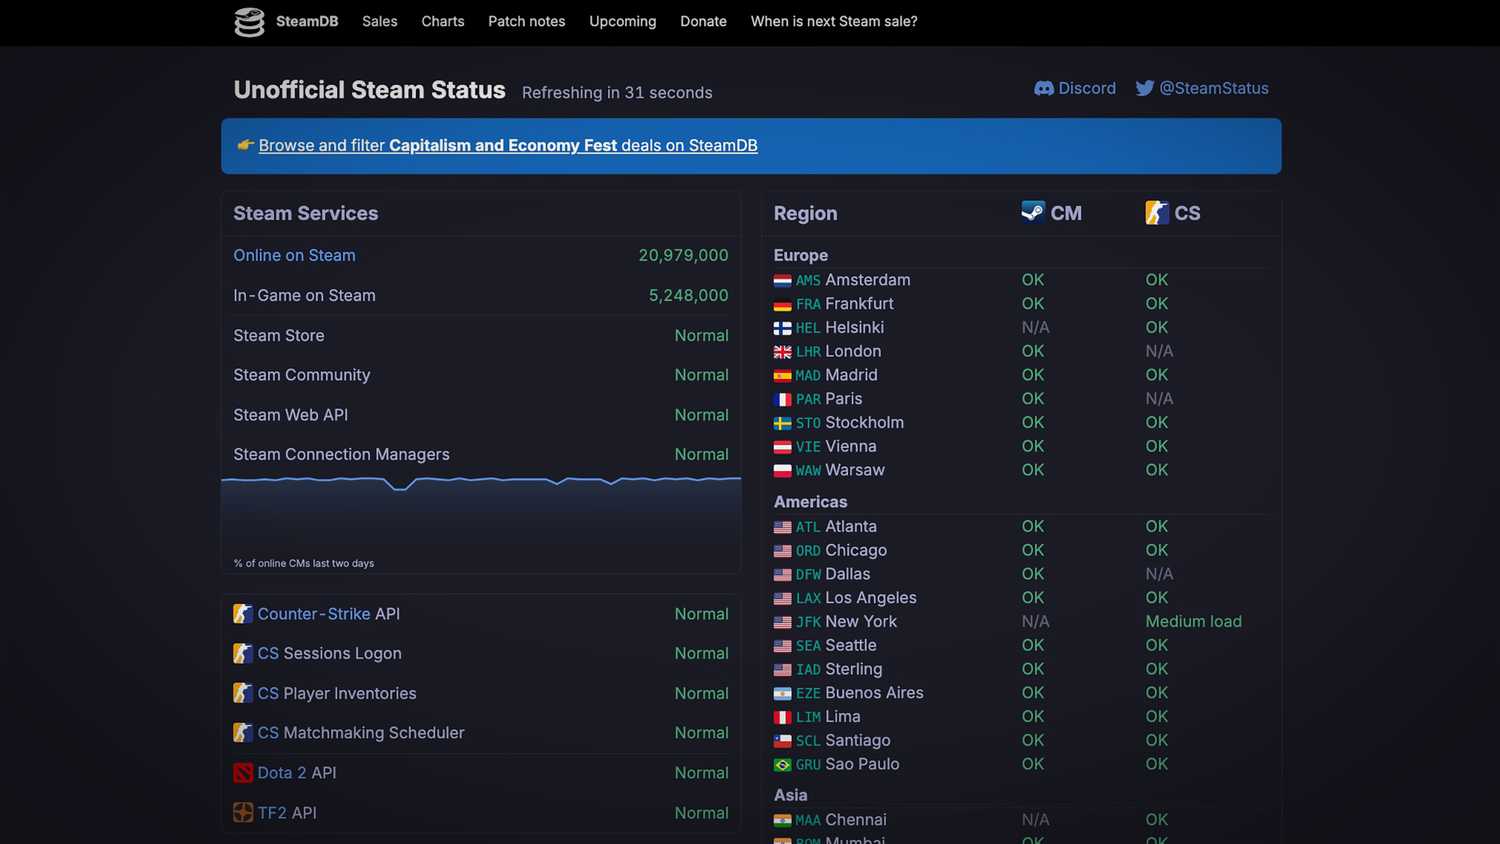Click the SteamDB database logo icon
Image resolution: width=1500 pixels, height=844 pixels.
tap(249, 21)
